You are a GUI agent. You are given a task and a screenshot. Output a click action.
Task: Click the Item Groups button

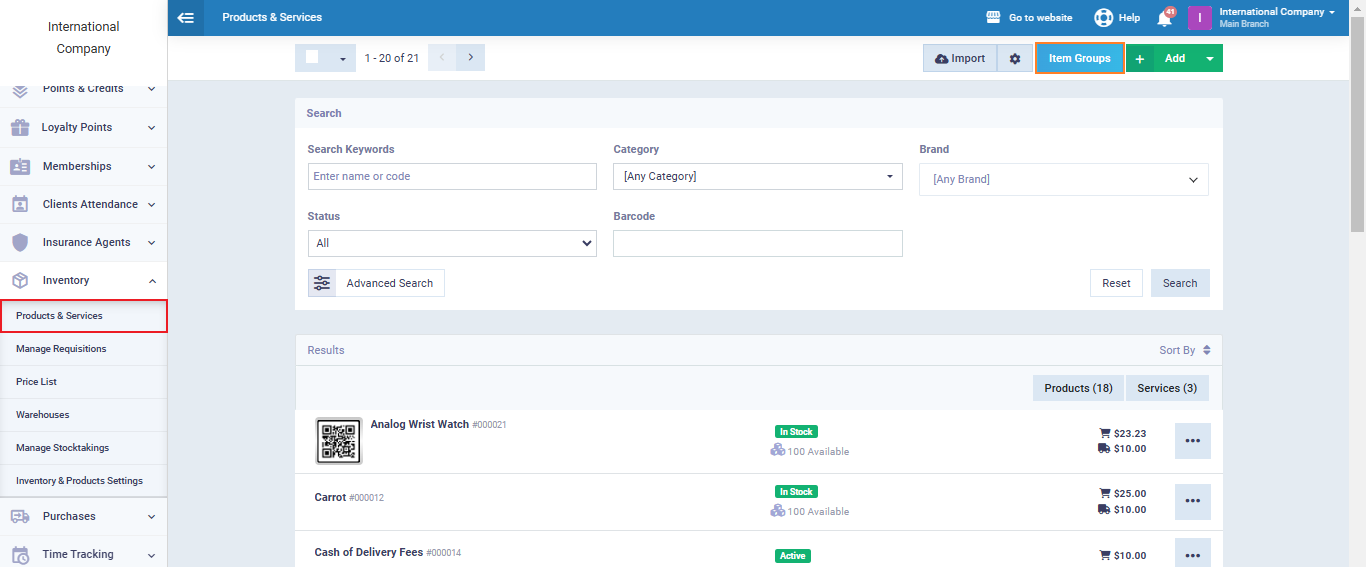pos(1079,59)
